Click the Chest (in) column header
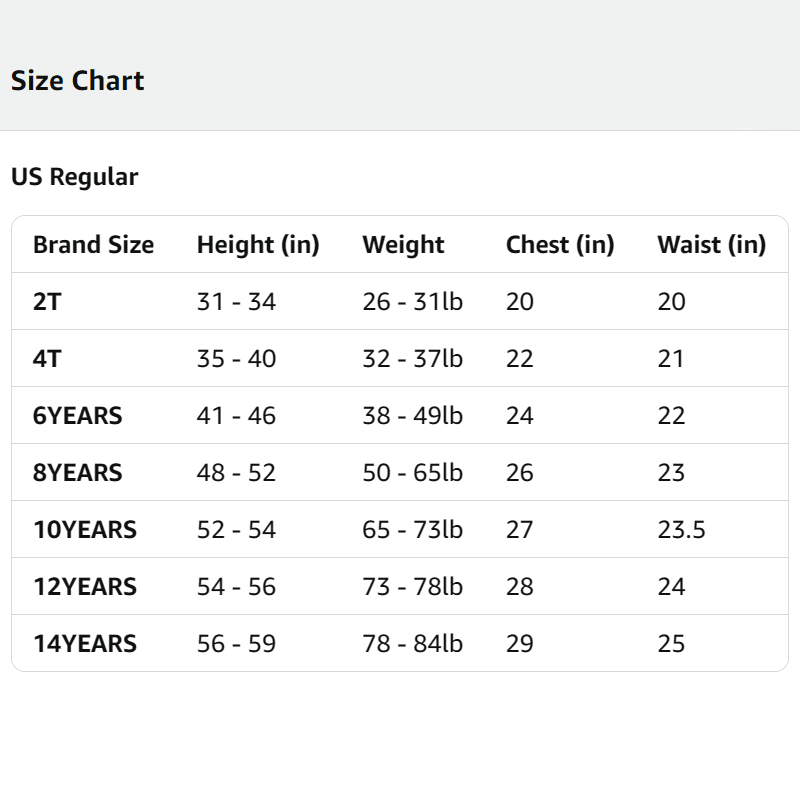800x800 pixels. point(559,245)
